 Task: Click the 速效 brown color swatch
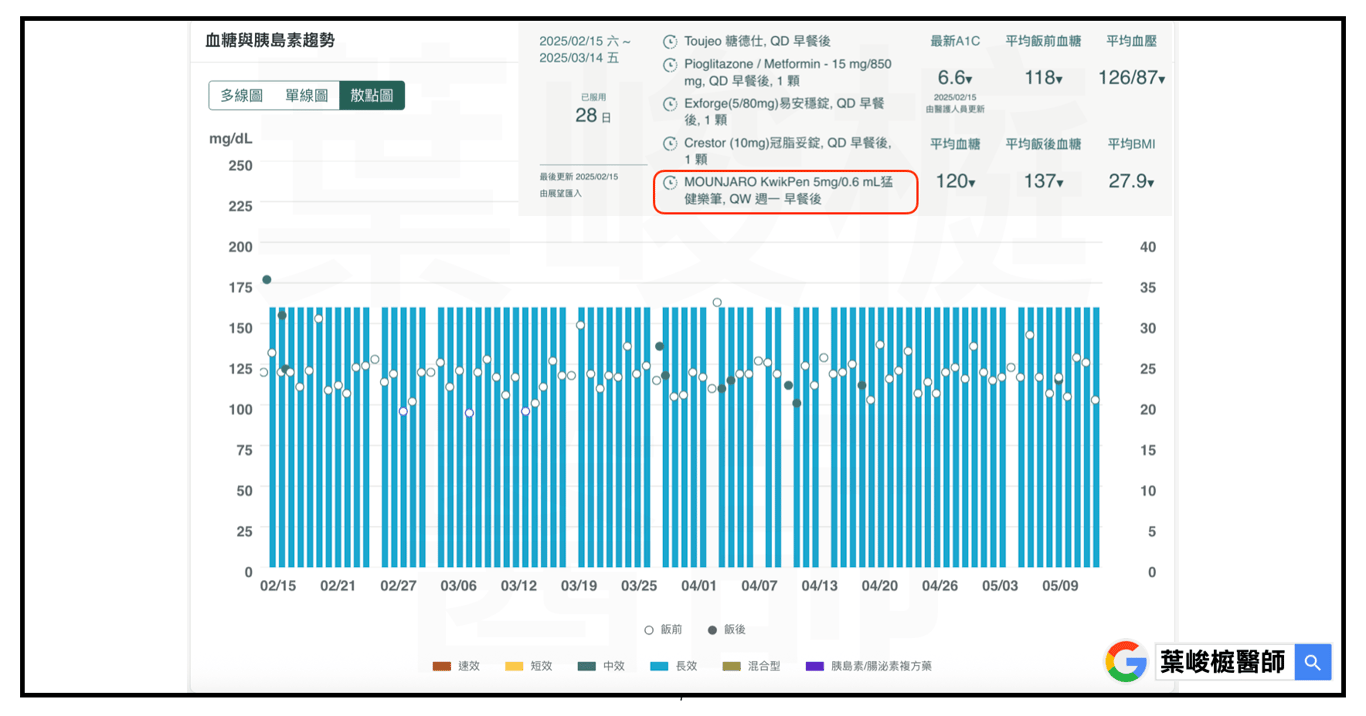tap(442, 666)
